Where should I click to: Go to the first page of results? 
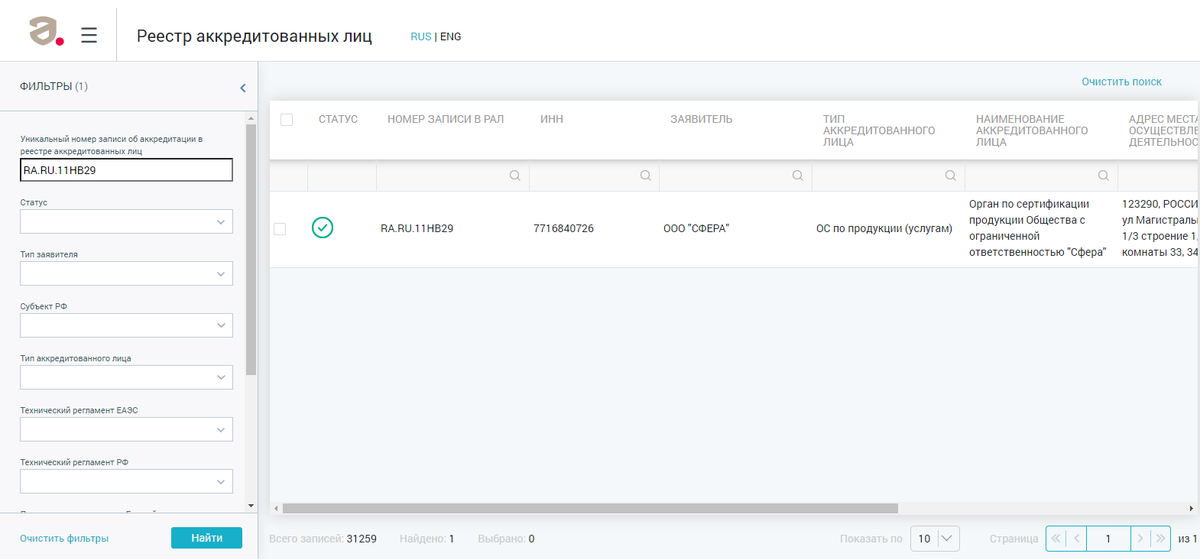[1056, 538]
